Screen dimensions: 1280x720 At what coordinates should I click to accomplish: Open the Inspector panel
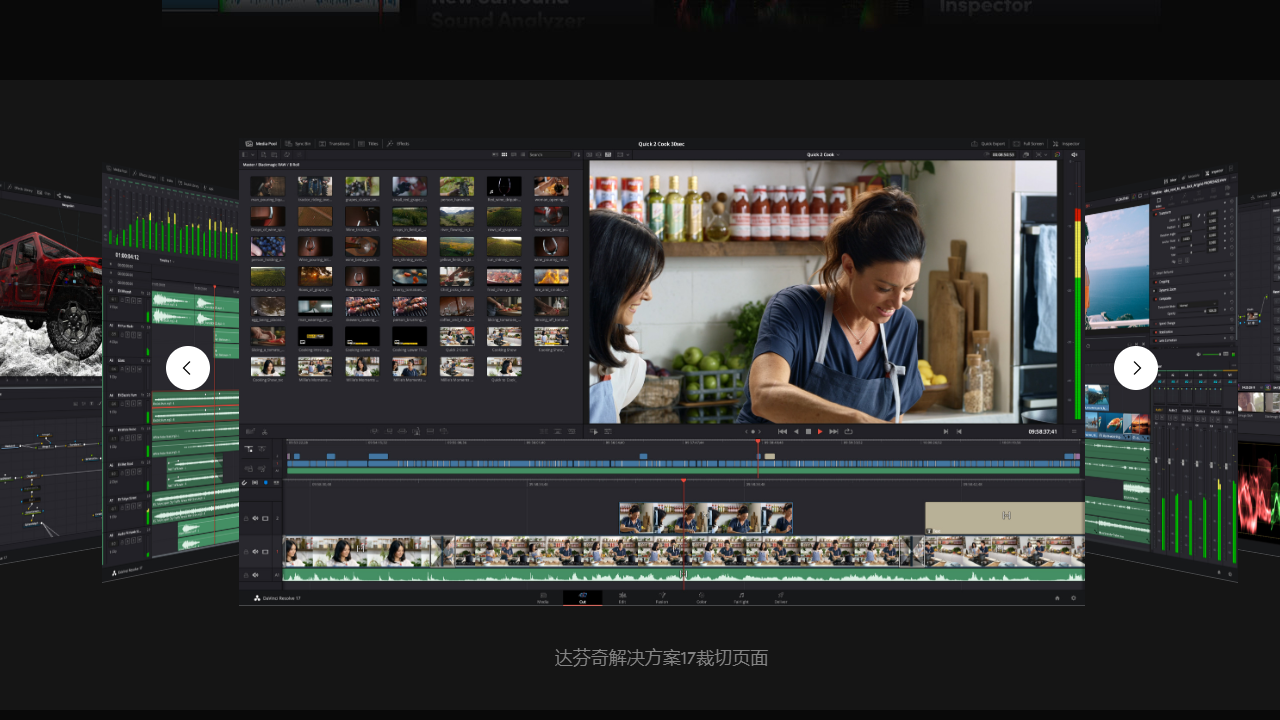(1066, 143)
